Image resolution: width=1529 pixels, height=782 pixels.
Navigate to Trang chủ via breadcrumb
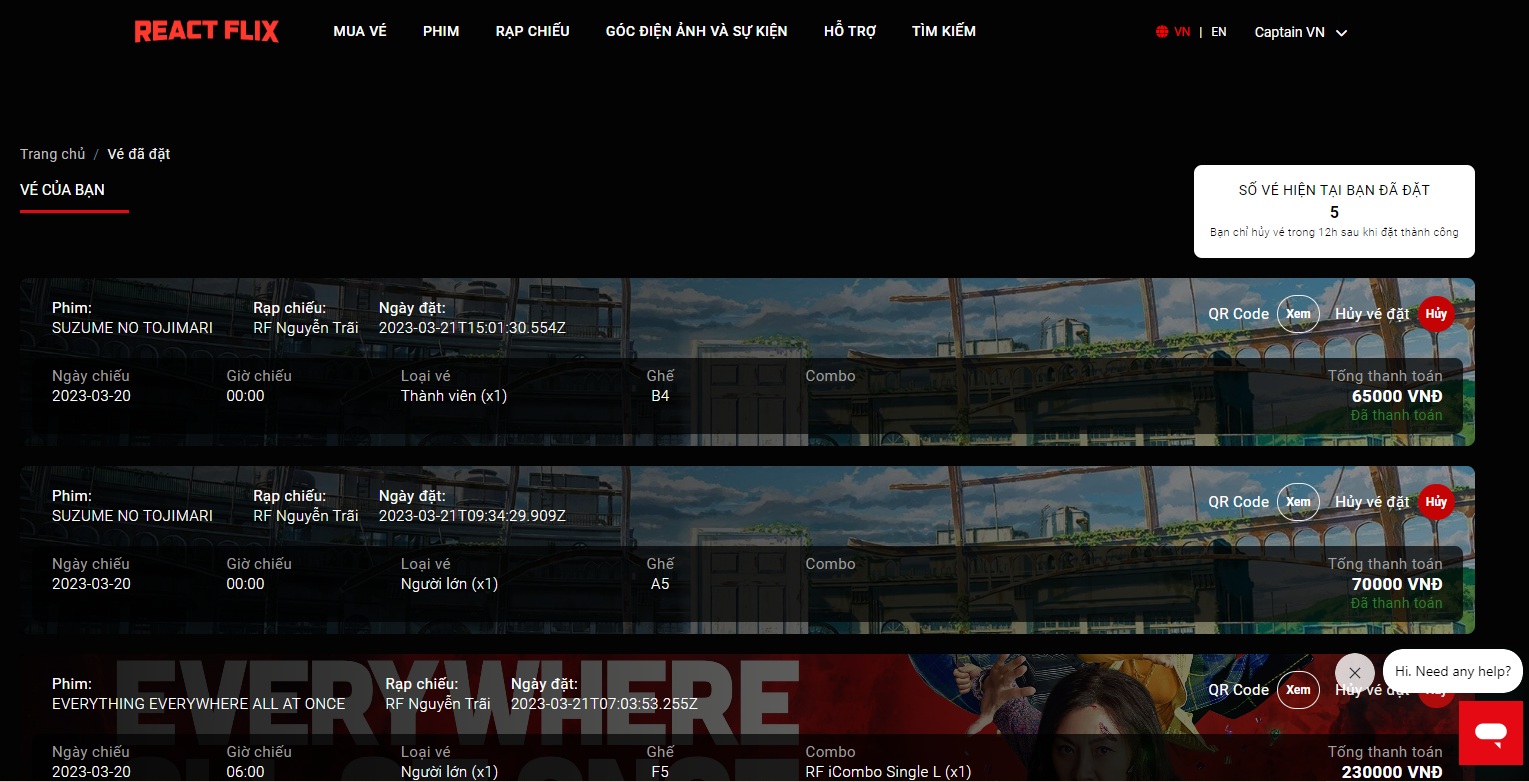pyautogui.click(x=52, y=153)
